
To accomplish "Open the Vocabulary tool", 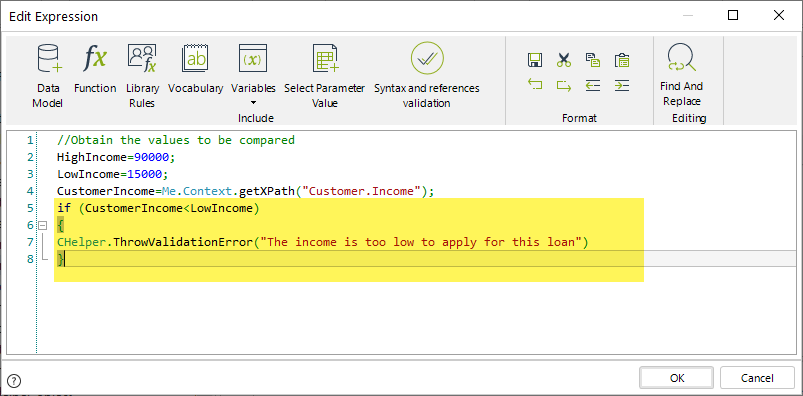I will click(196, 68).
